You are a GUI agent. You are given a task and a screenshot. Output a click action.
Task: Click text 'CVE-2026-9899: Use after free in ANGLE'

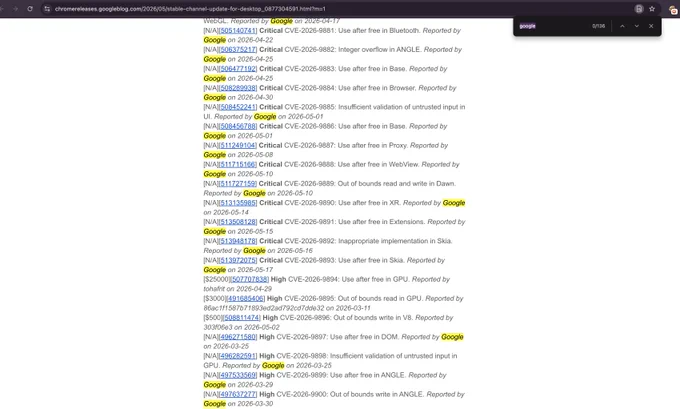click(341, 375)
